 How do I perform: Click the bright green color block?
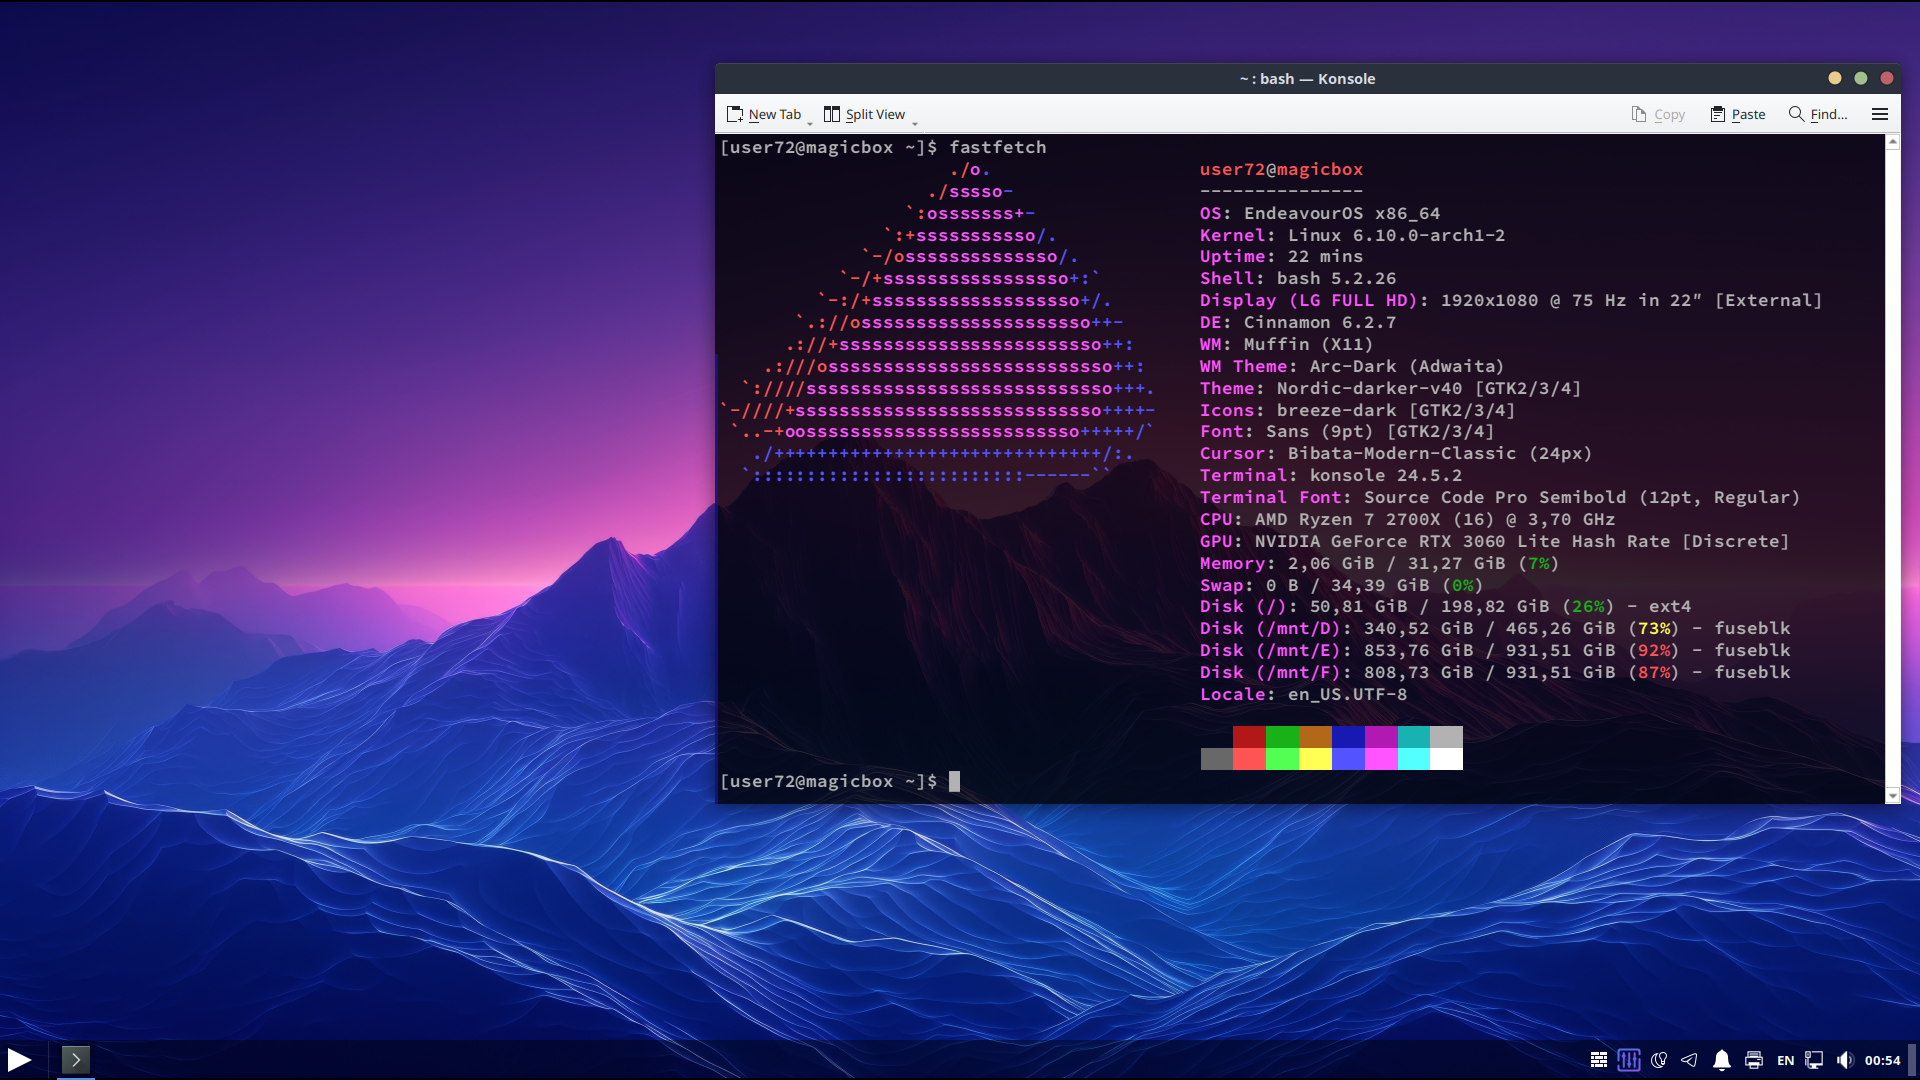[1282, 759]
